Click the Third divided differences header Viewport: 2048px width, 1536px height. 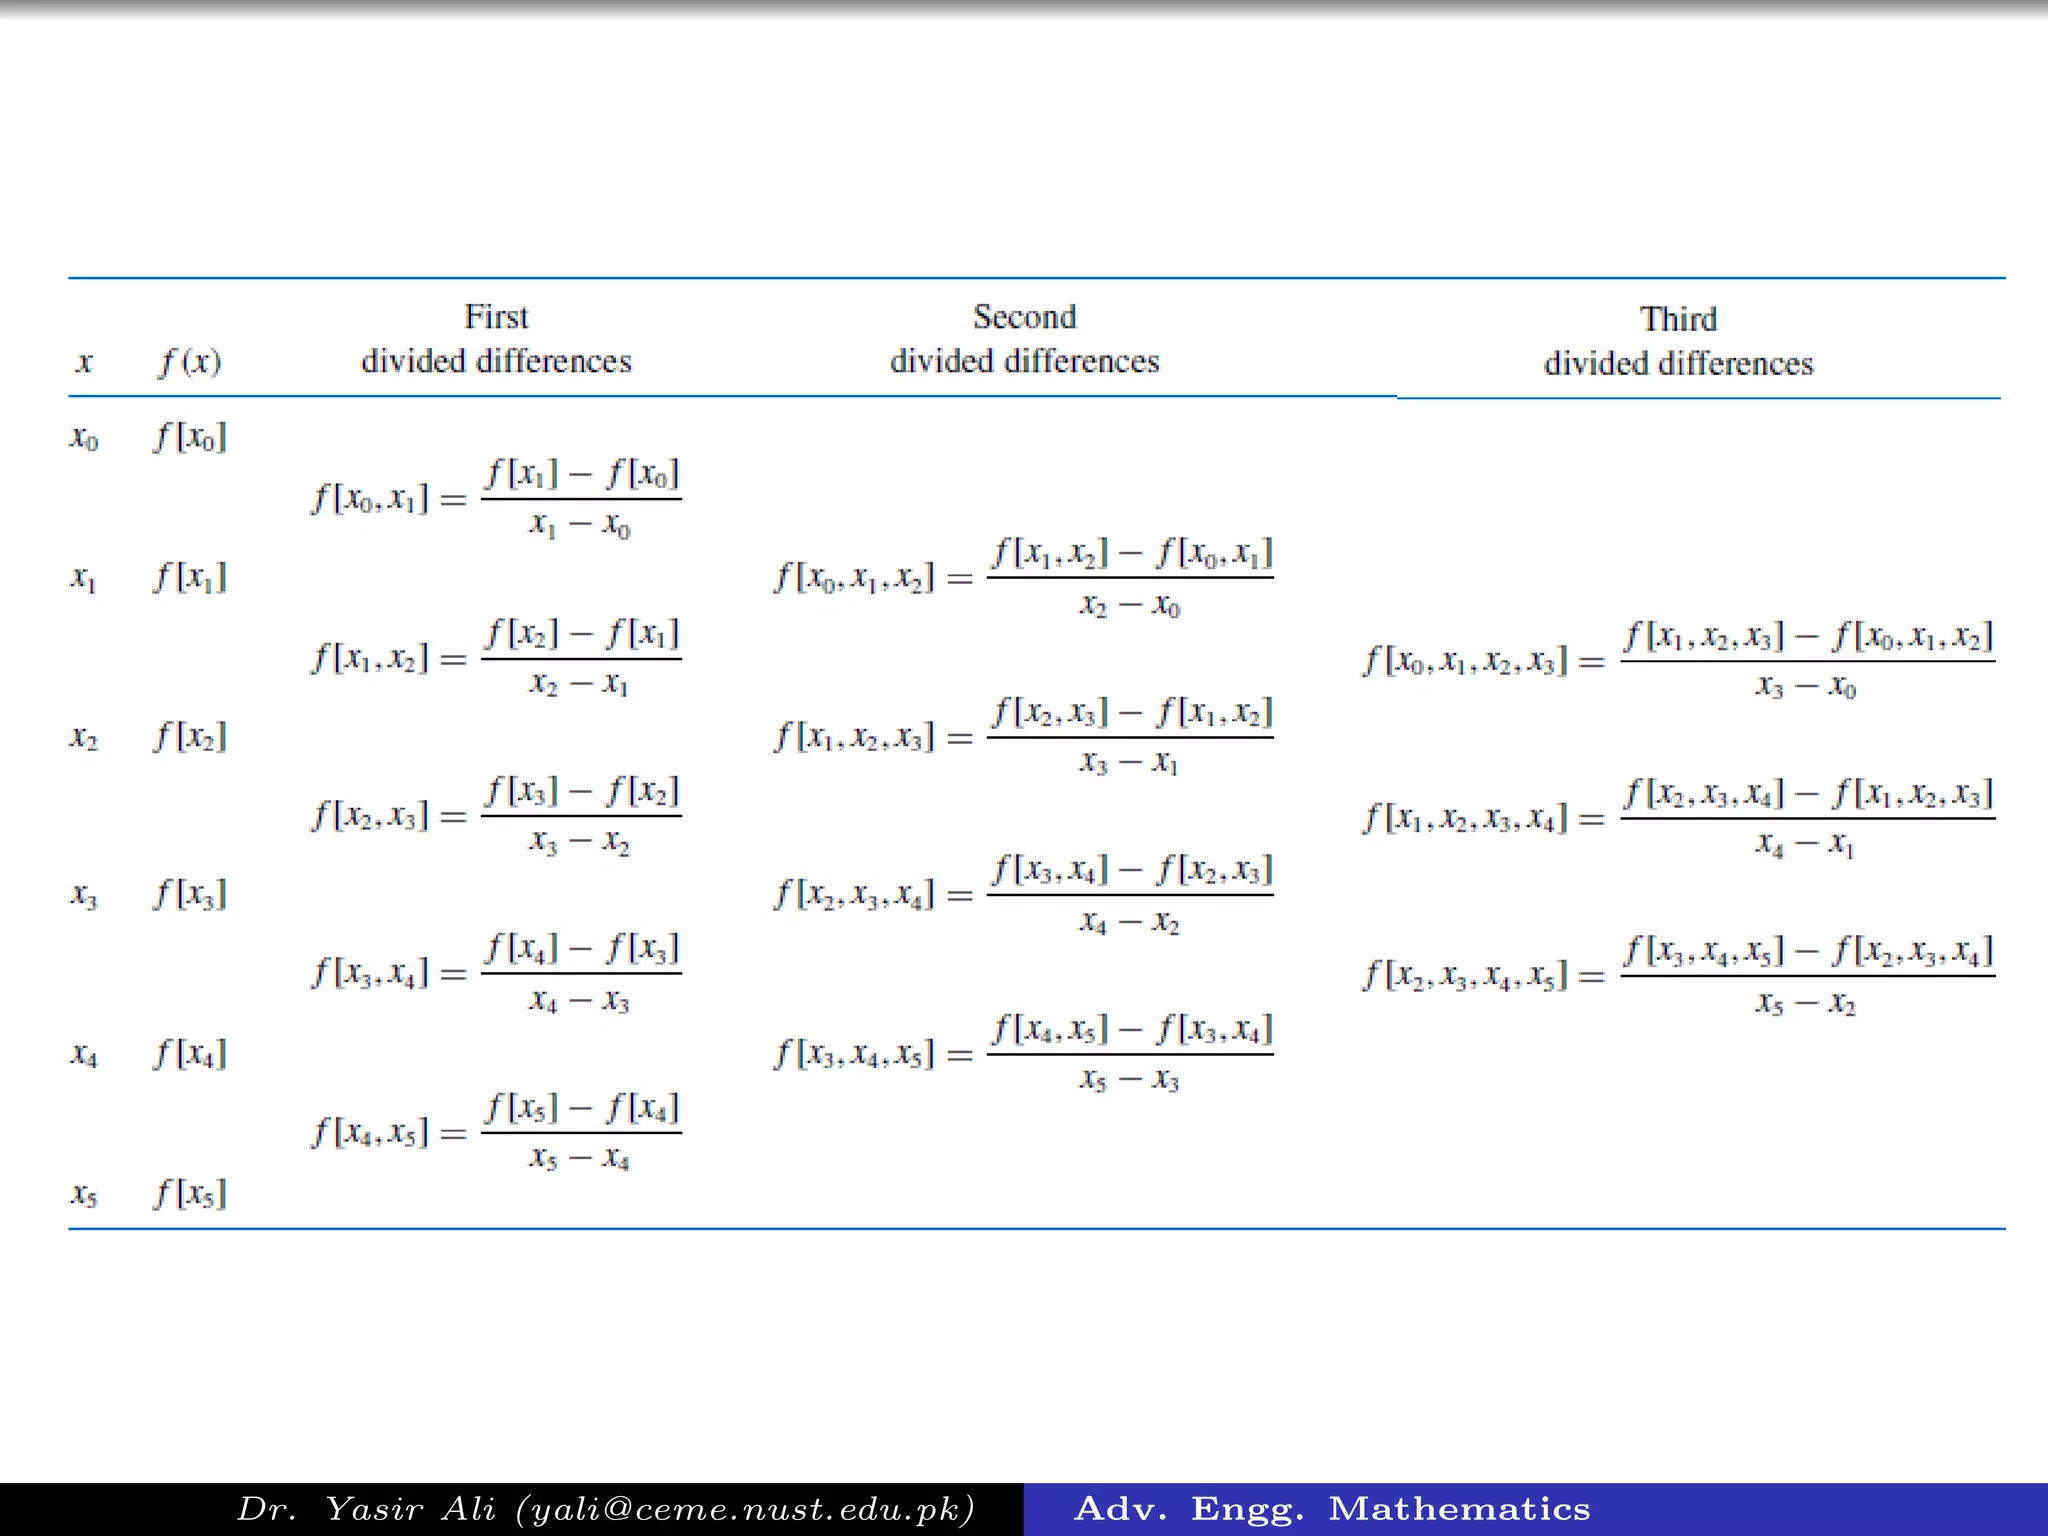click(x=1678, y=341)
